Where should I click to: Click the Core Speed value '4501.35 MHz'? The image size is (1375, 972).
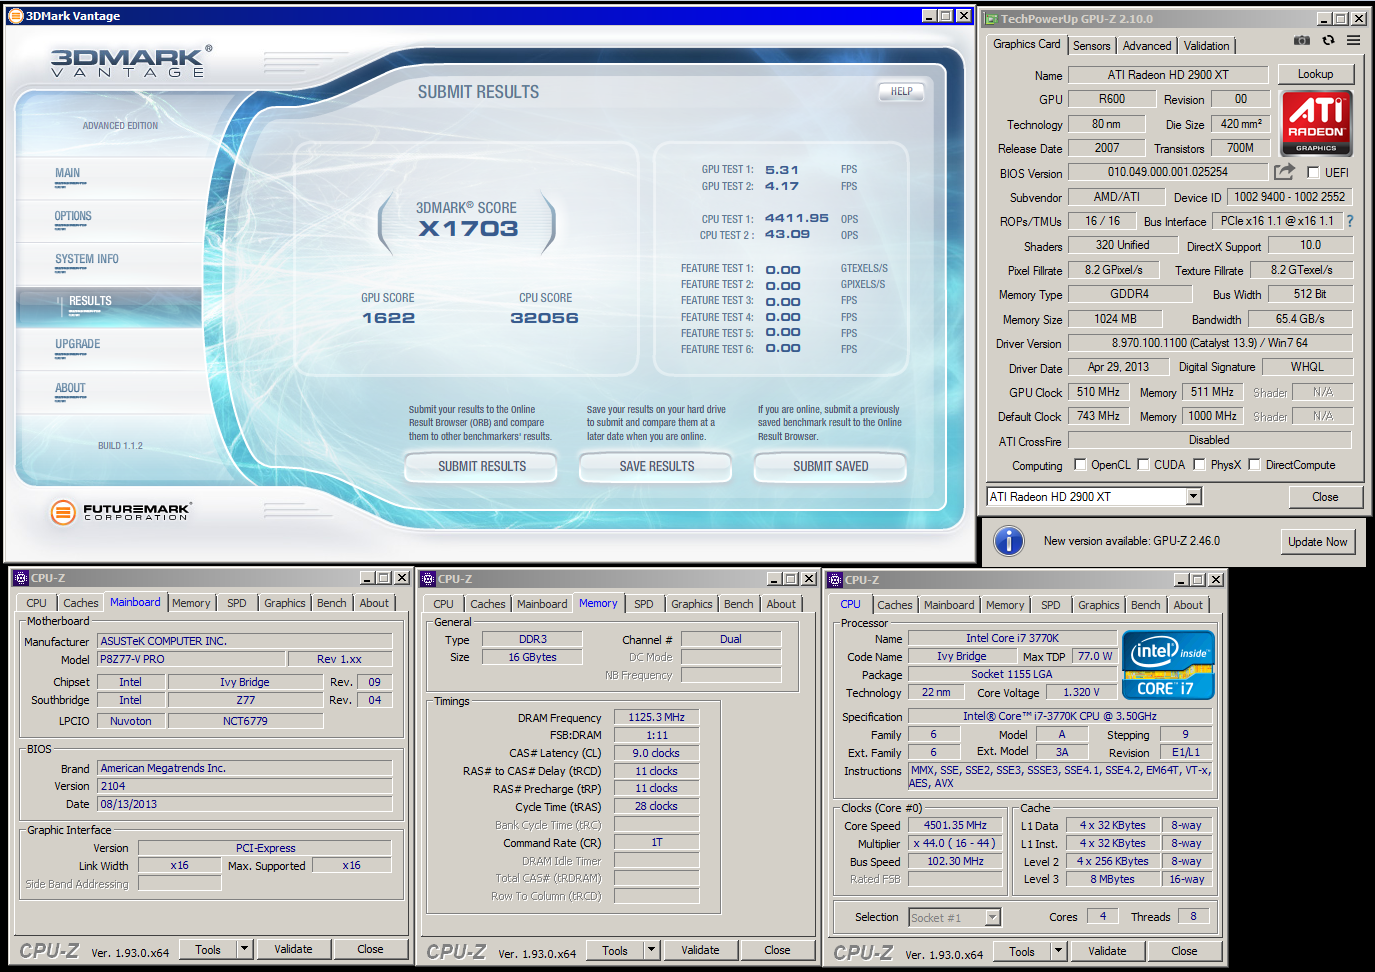[x=955, y=826]
